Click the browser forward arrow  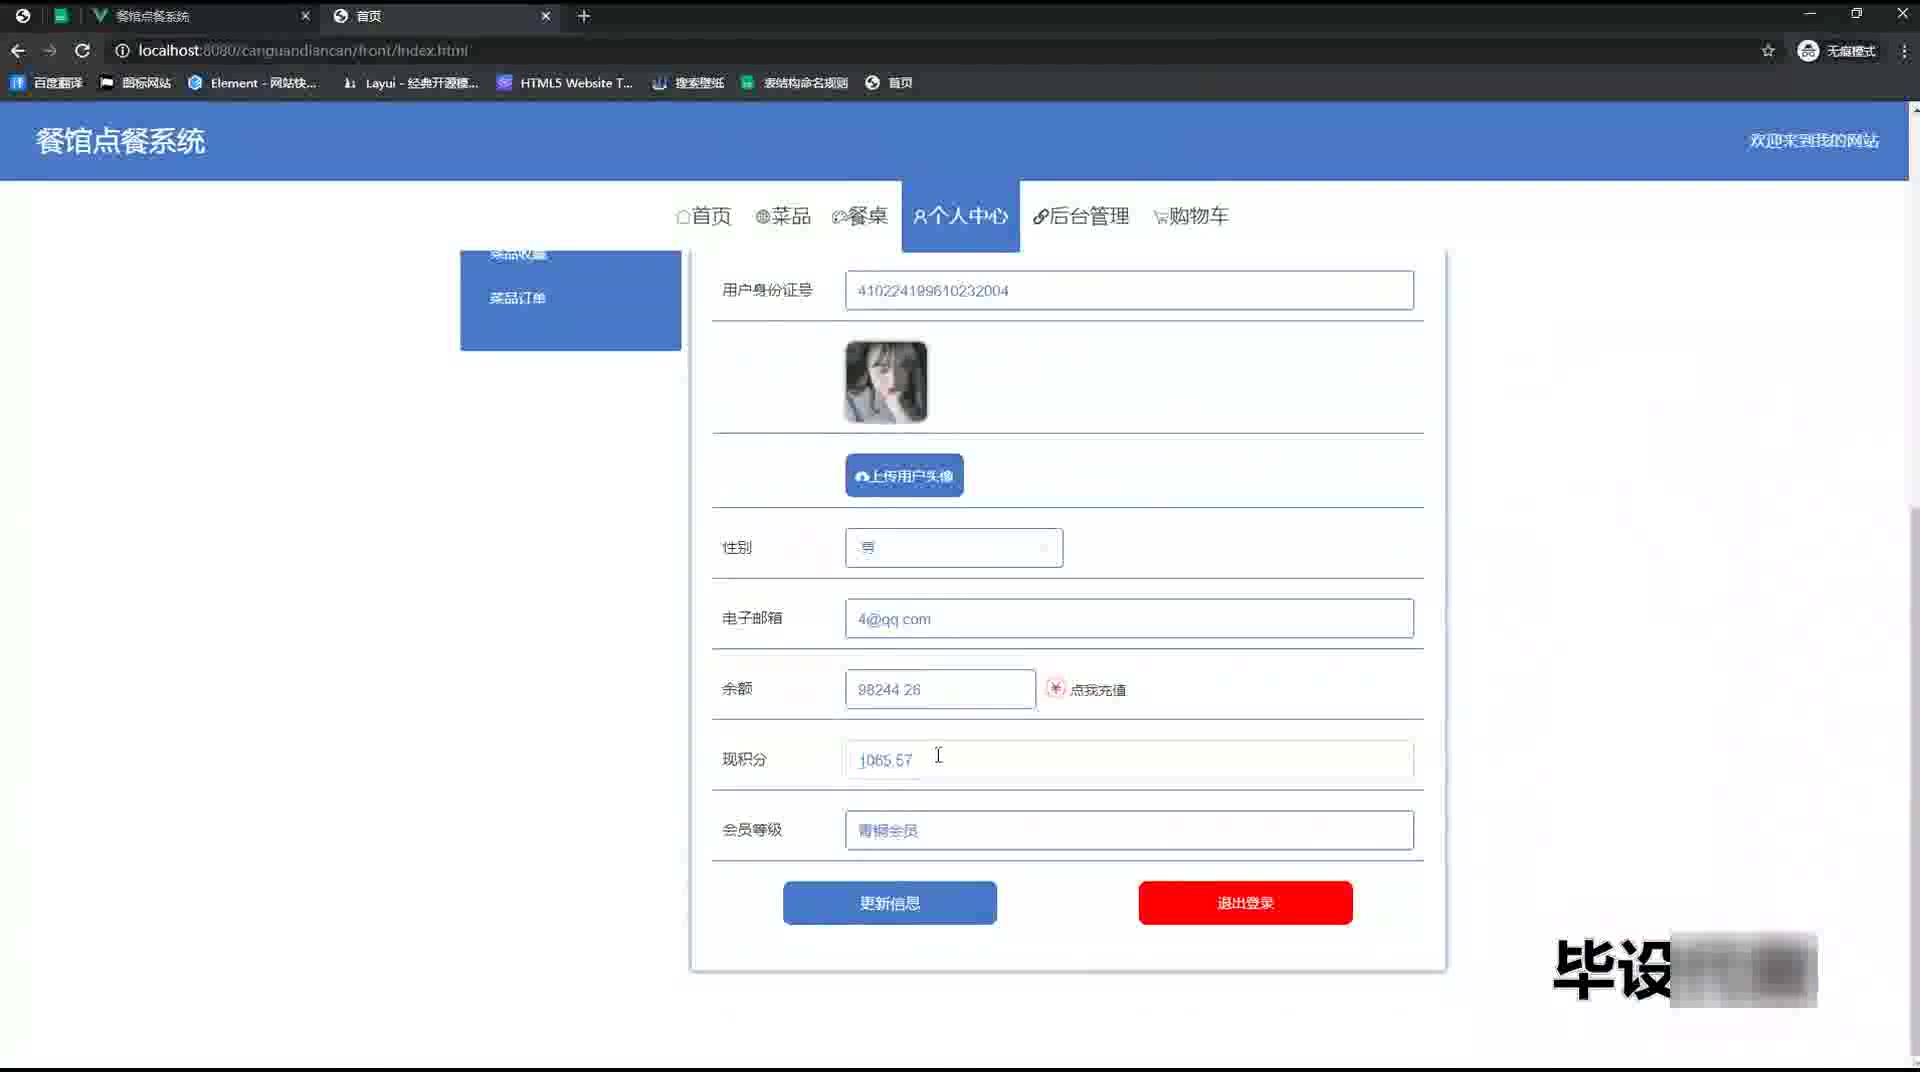pos(50,50)
